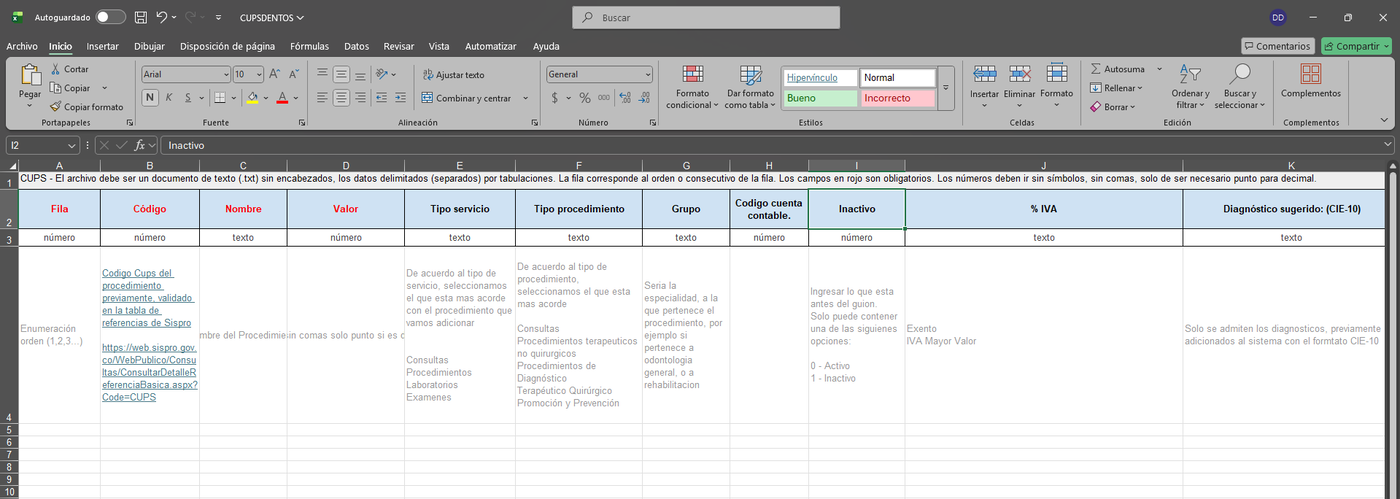Click Copiar formato paintbrush
Viewport: 1400px width, 499px height.
click(x=86, y=106)
